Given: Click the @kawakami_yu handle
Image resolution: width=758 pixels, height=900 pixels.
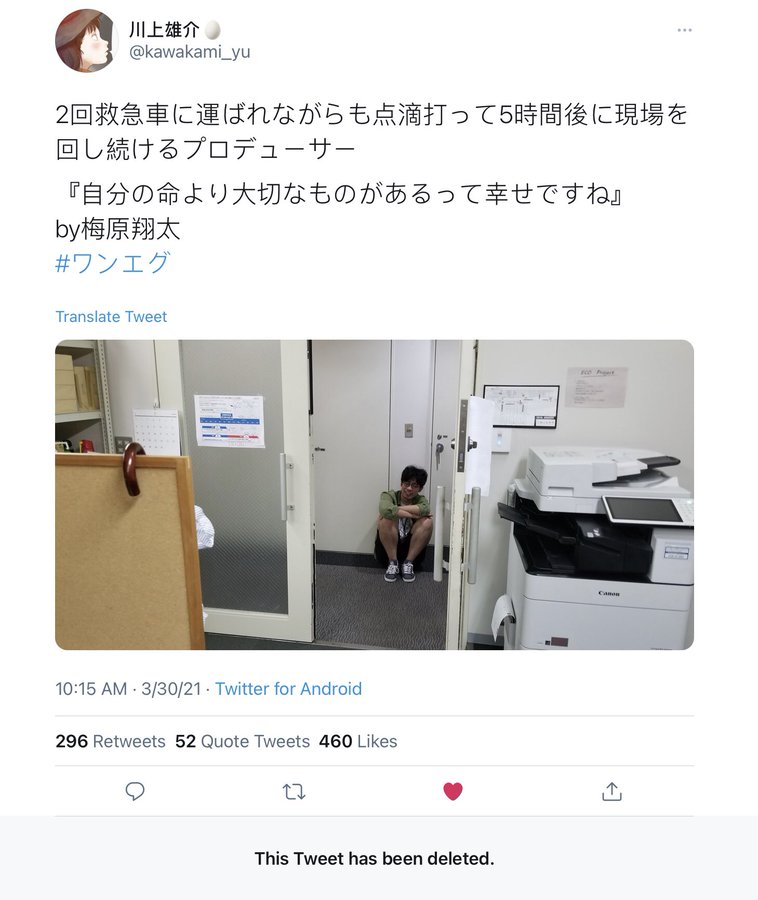Looking at the screenshot, I should point(189,52).
